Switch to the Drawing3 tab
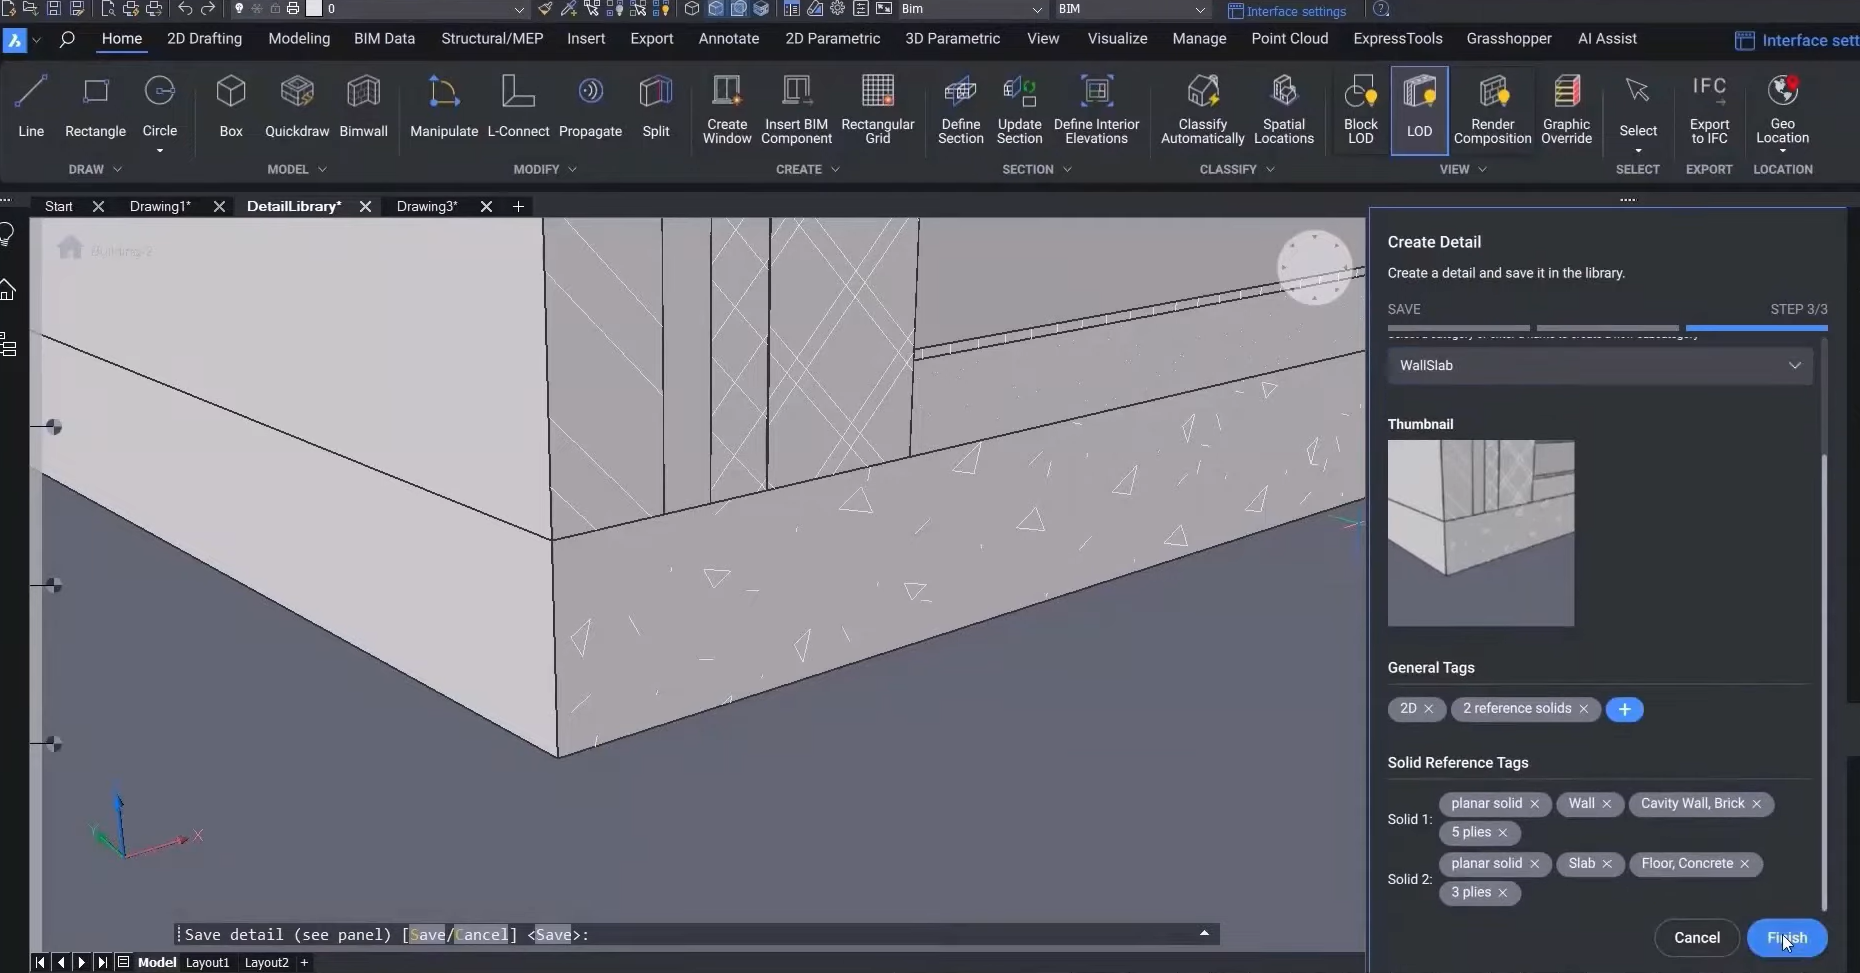 pyautogui.click(x=427, y=207)
